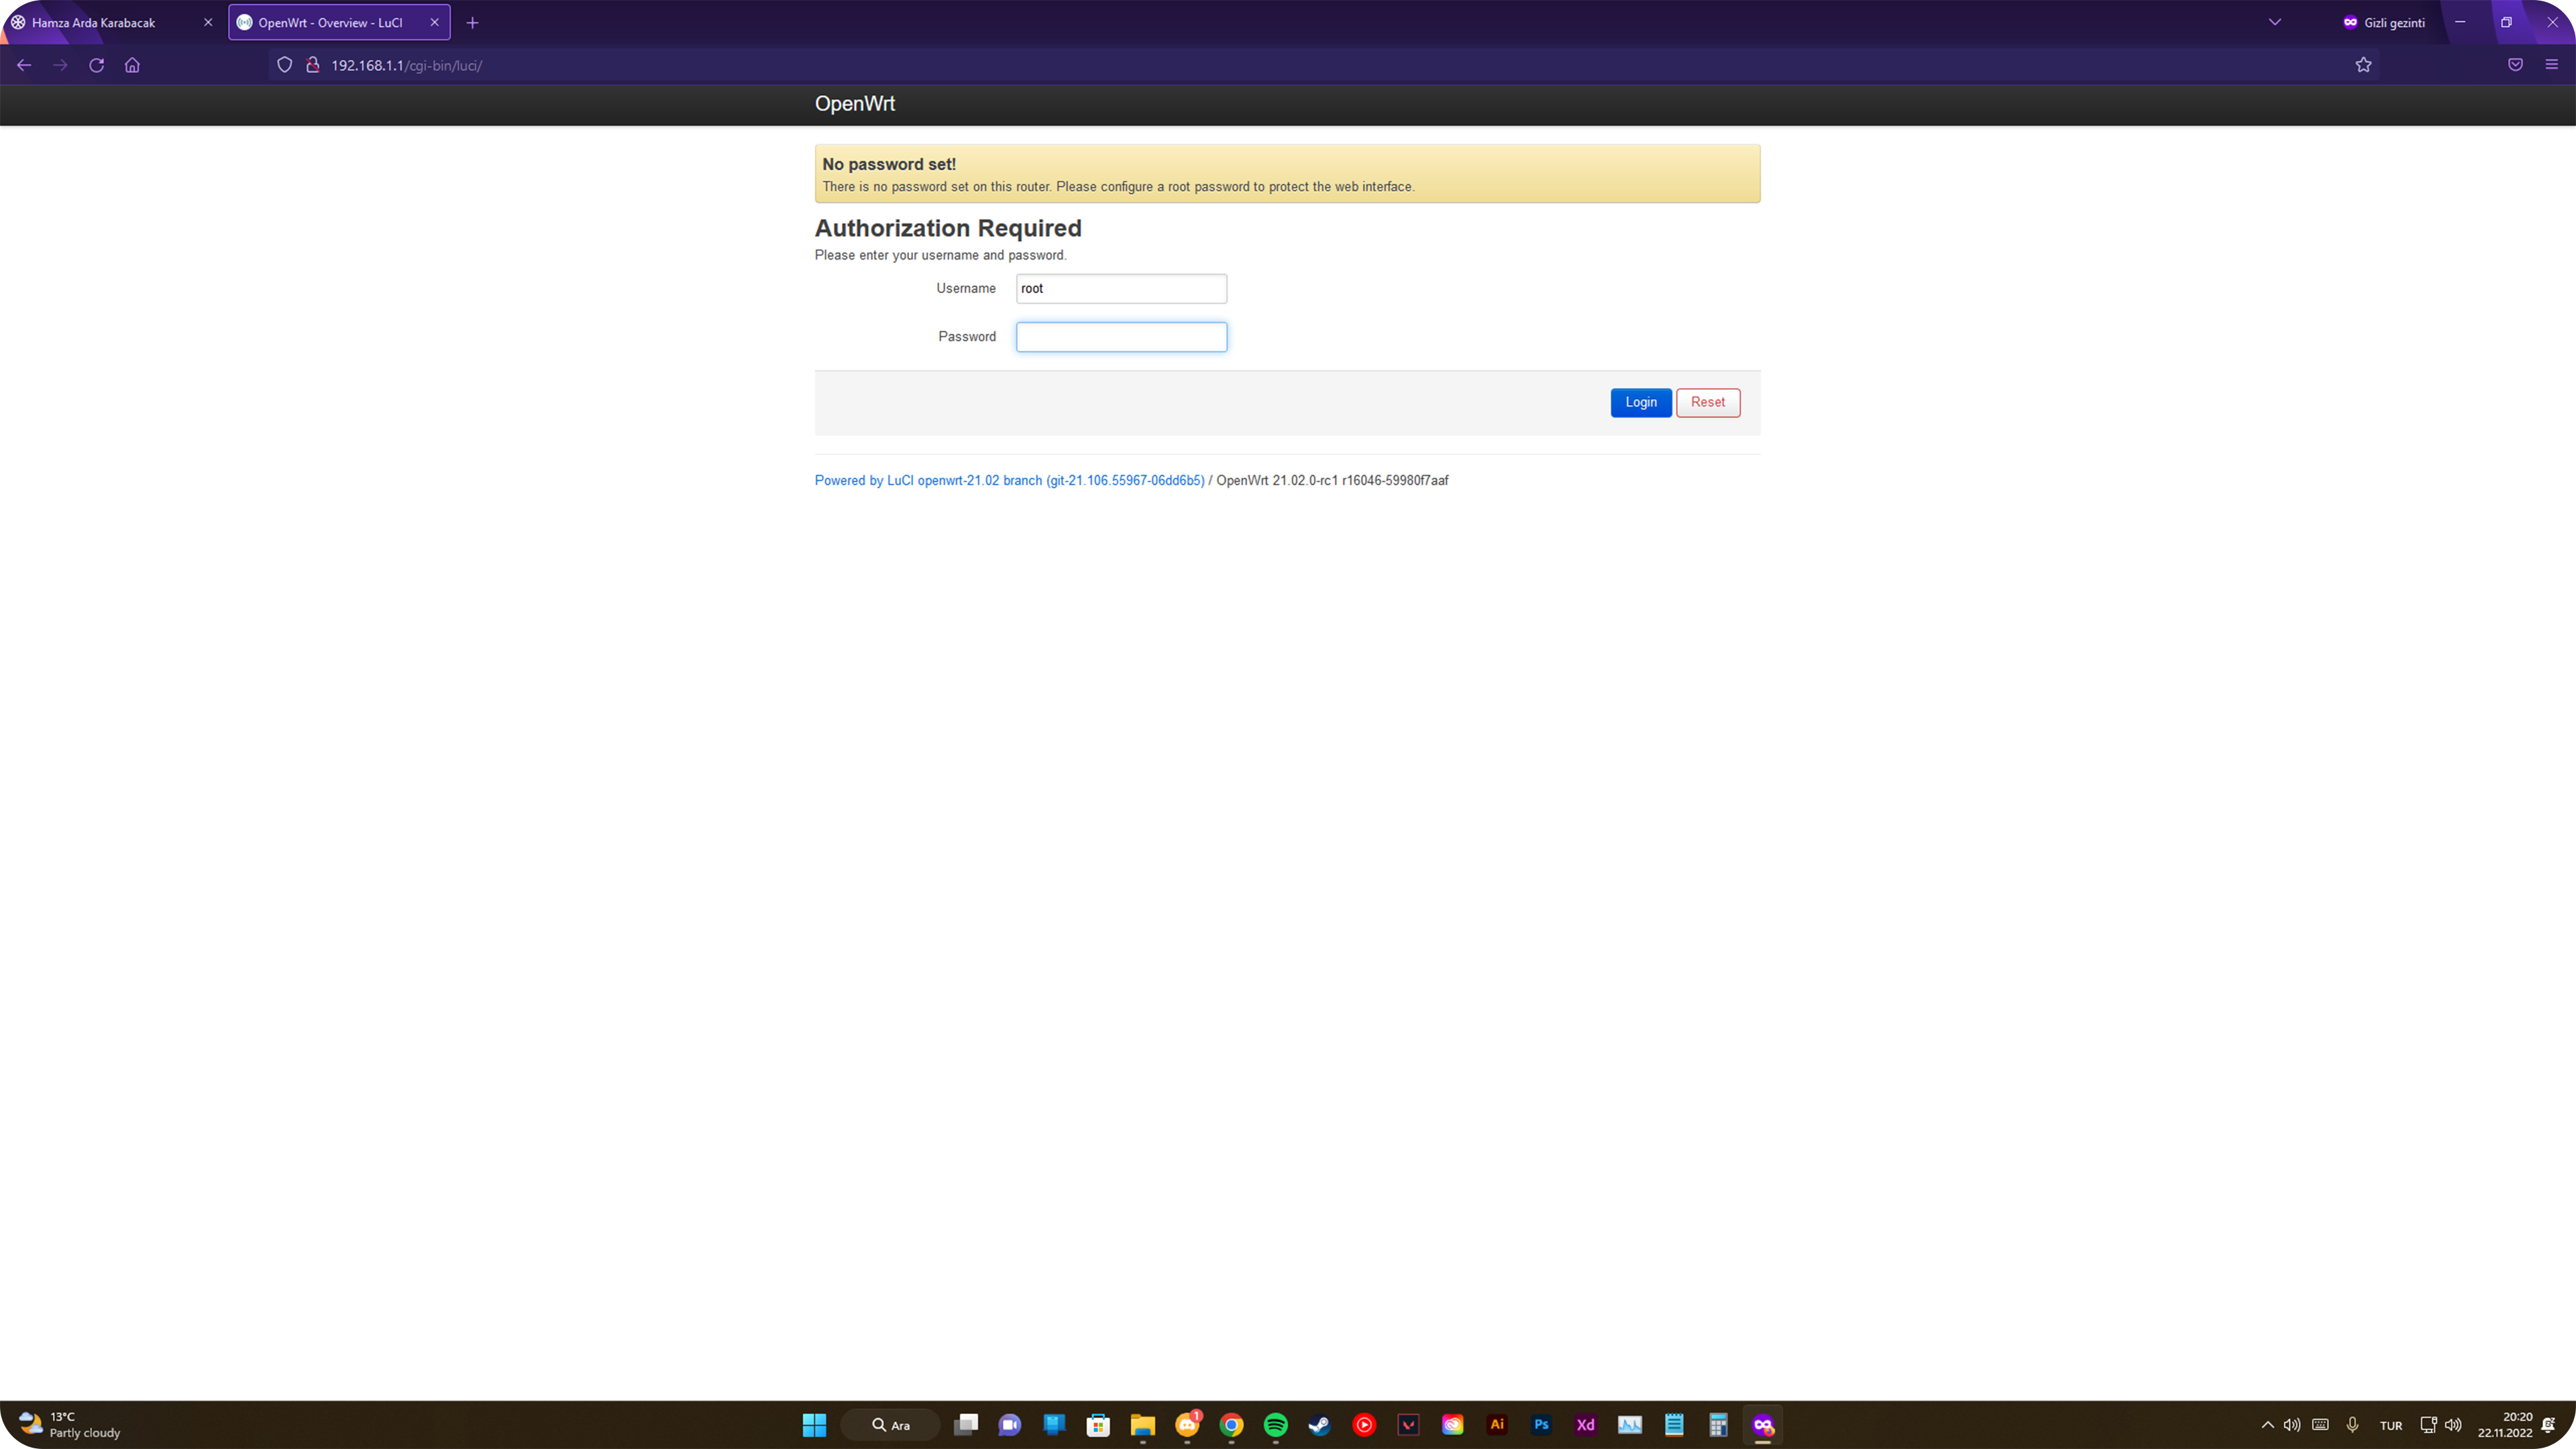Viewport: 2576px width, 1449px height.
Task: Open the browser hamburger menu
Action: 2551,65
